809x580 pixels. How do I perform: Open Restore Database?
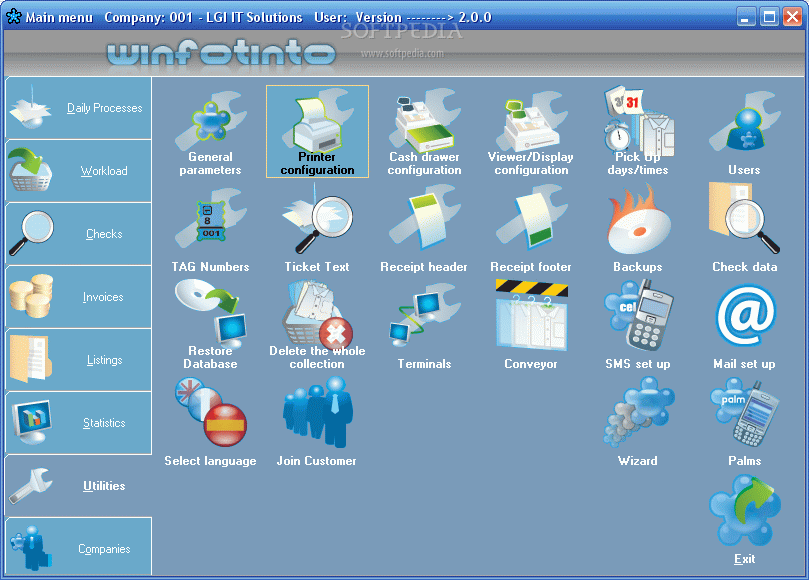coord(210,326)
